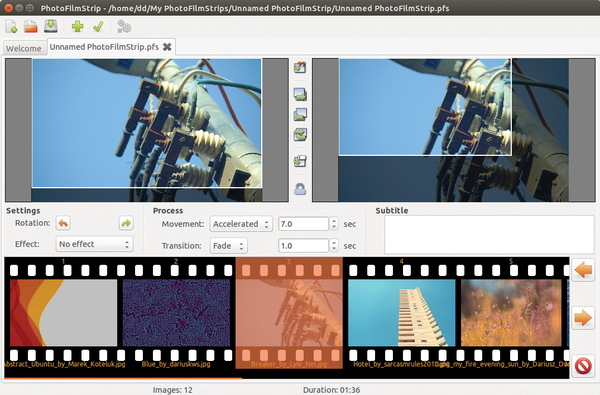This screenshot has width=600, height=395.
Task: Click the Transition label in Process
Action: tap(181, 246)
